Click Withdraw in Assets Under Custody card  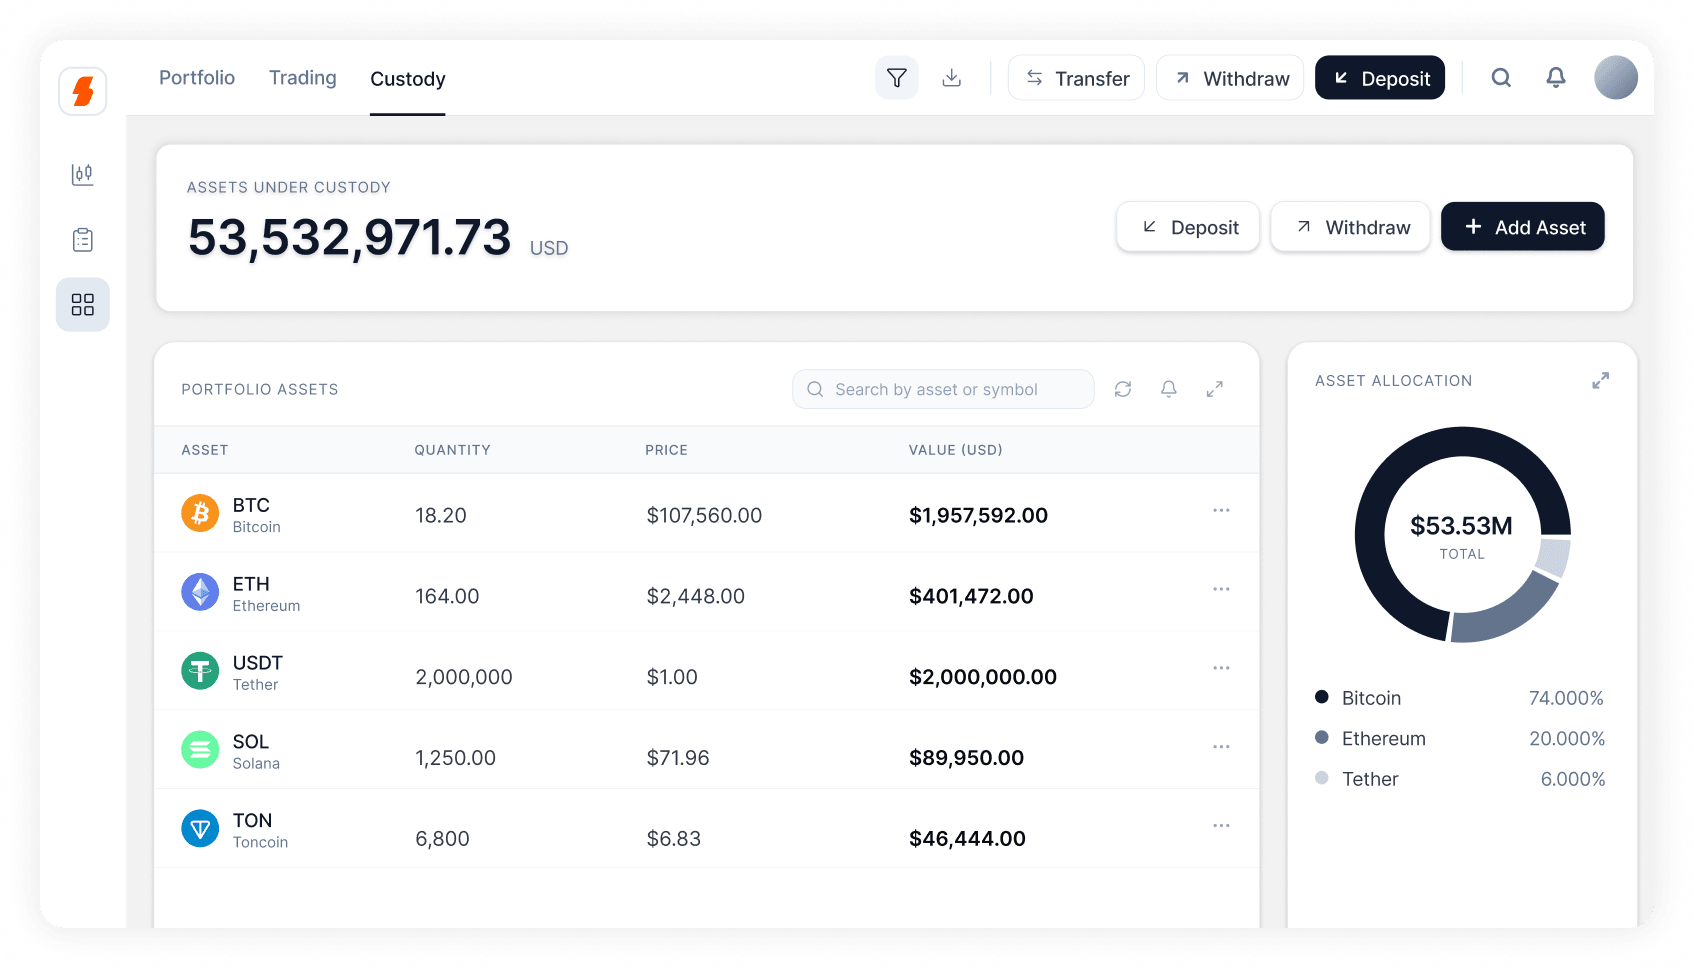pyautogui.click(x=1351, y=227)
